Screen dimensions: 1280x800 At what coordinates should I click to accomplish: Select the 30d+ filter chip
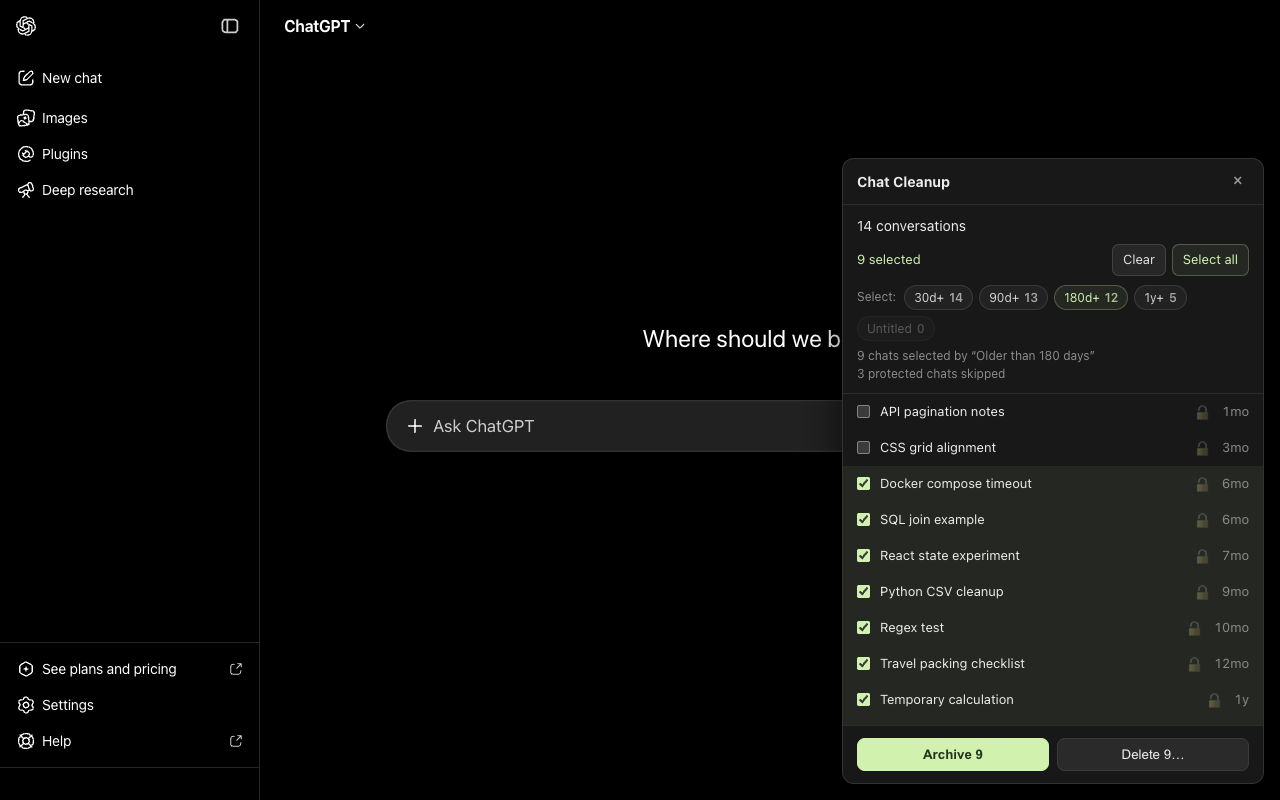(938, 298)
